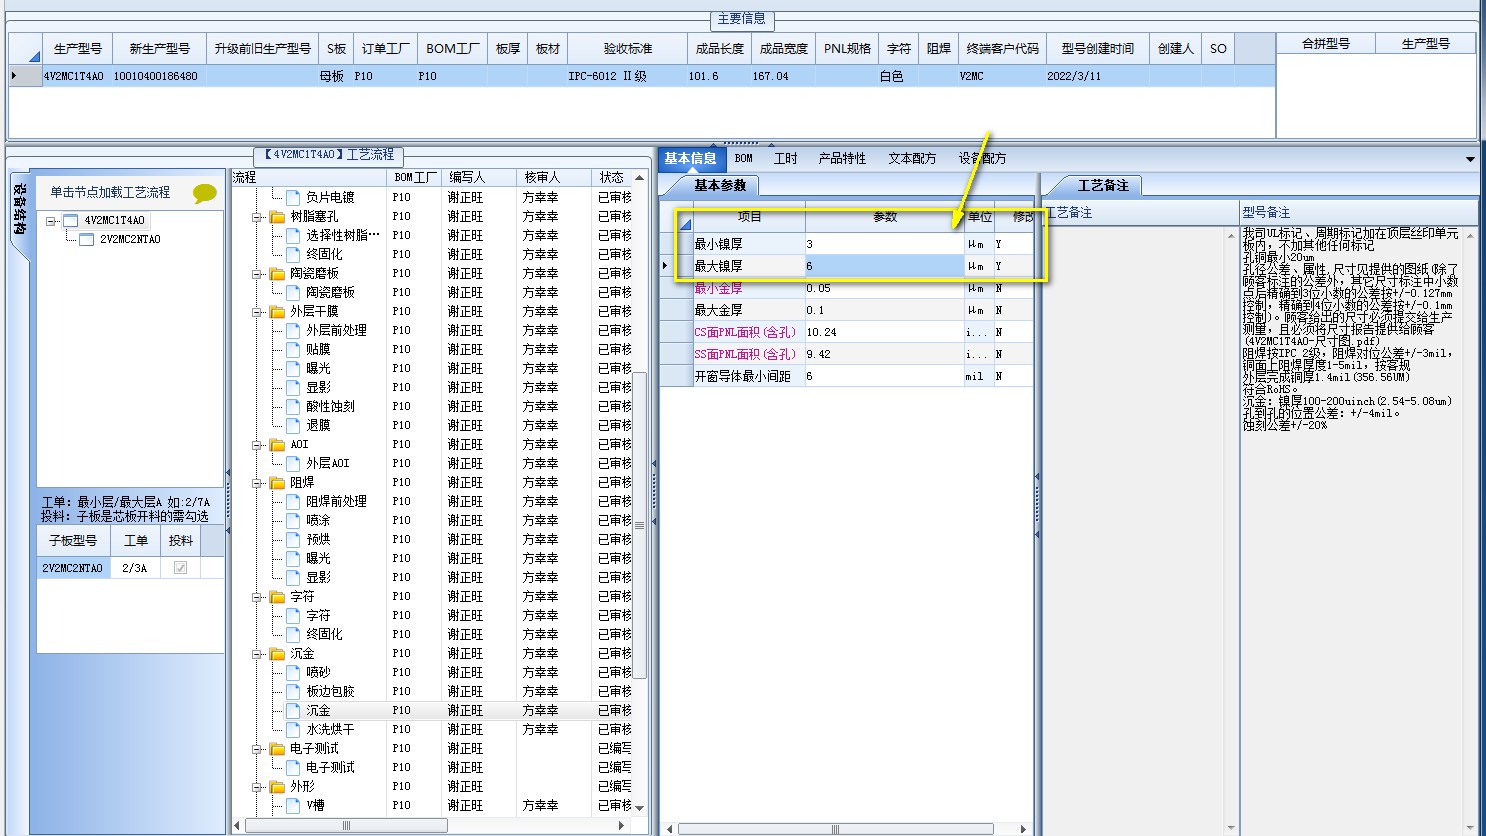Click the 型号创建时间 column header
The image size is (1486, 836).
point(1098,48)
